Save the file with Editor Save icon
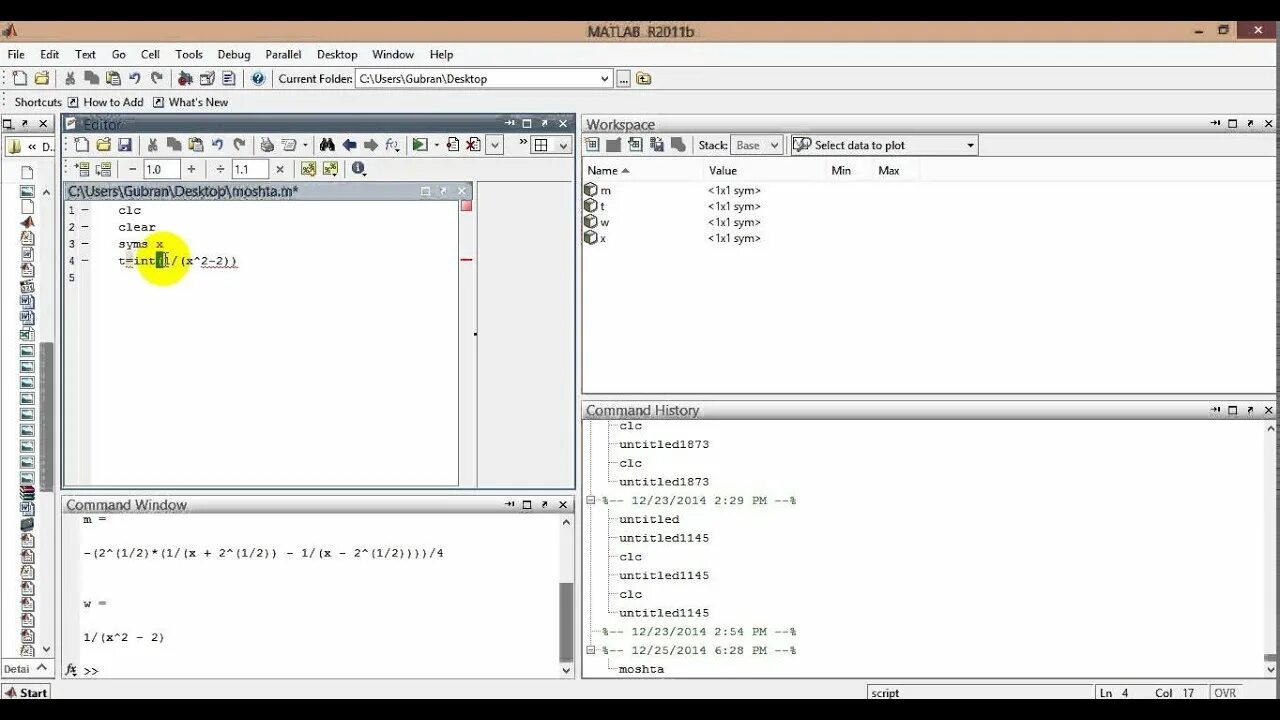Screen dimensions: 1280x720 tap(125, 145)
